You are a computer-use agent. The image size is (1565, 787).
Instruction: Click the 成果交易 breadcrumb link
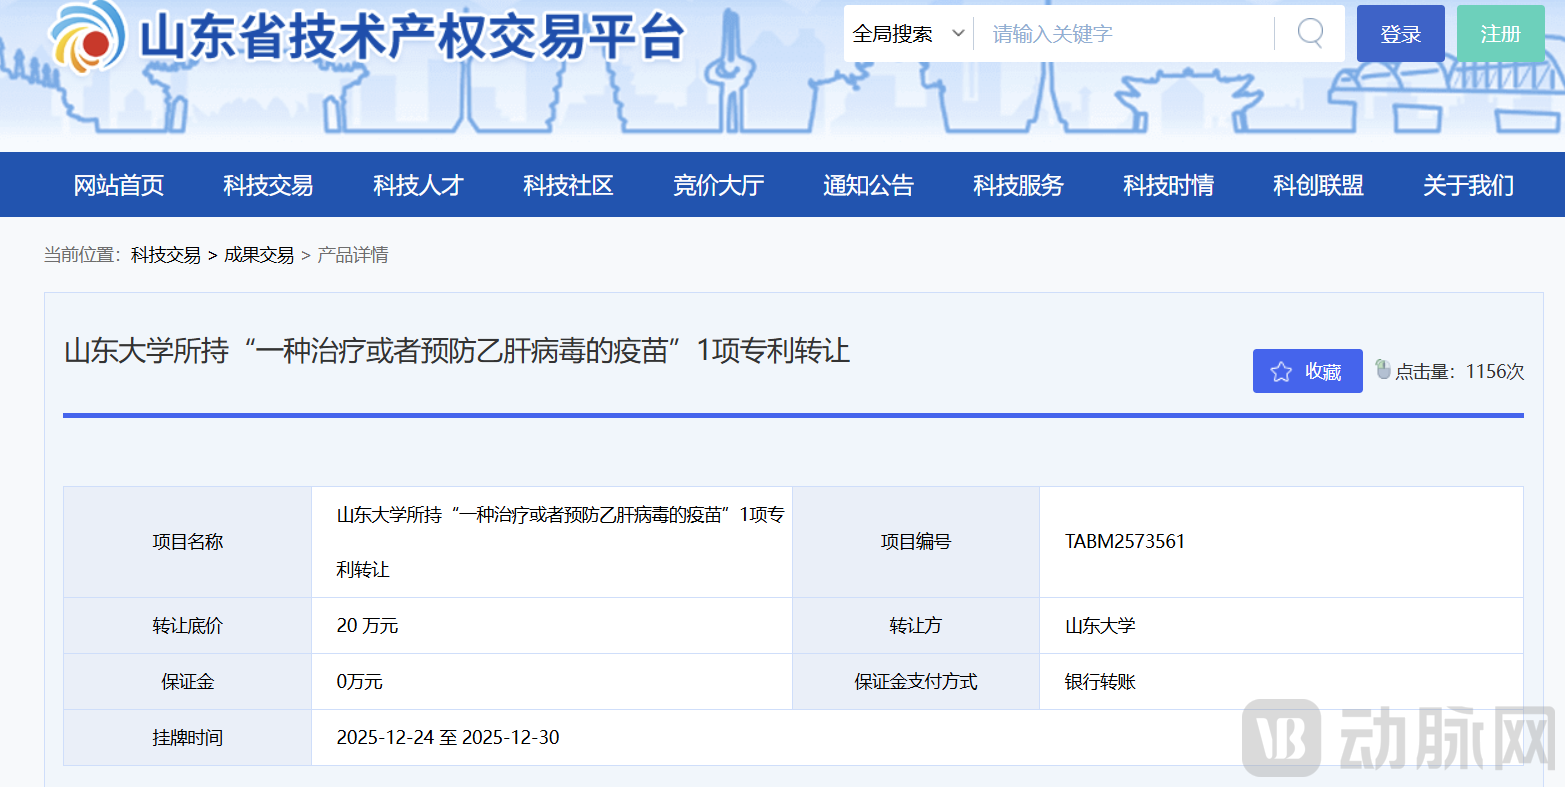coord(259,255)
